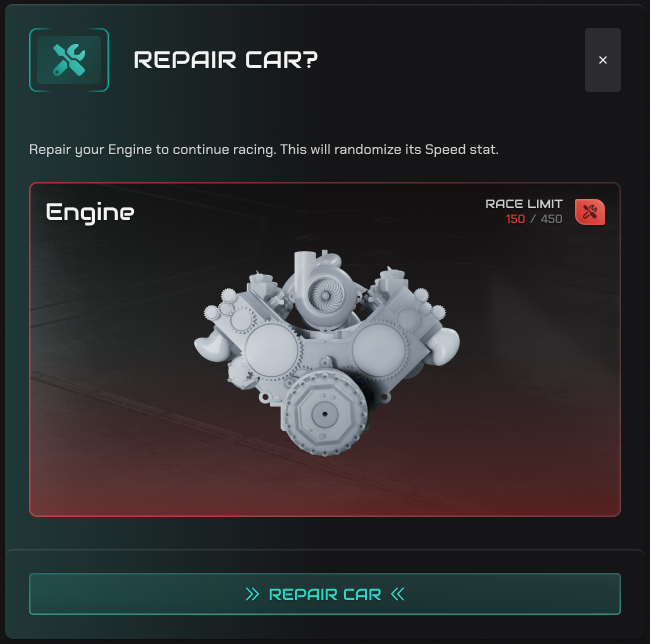Click the Engine part title
Screen dimensions: 650x644
click(90, 213)
